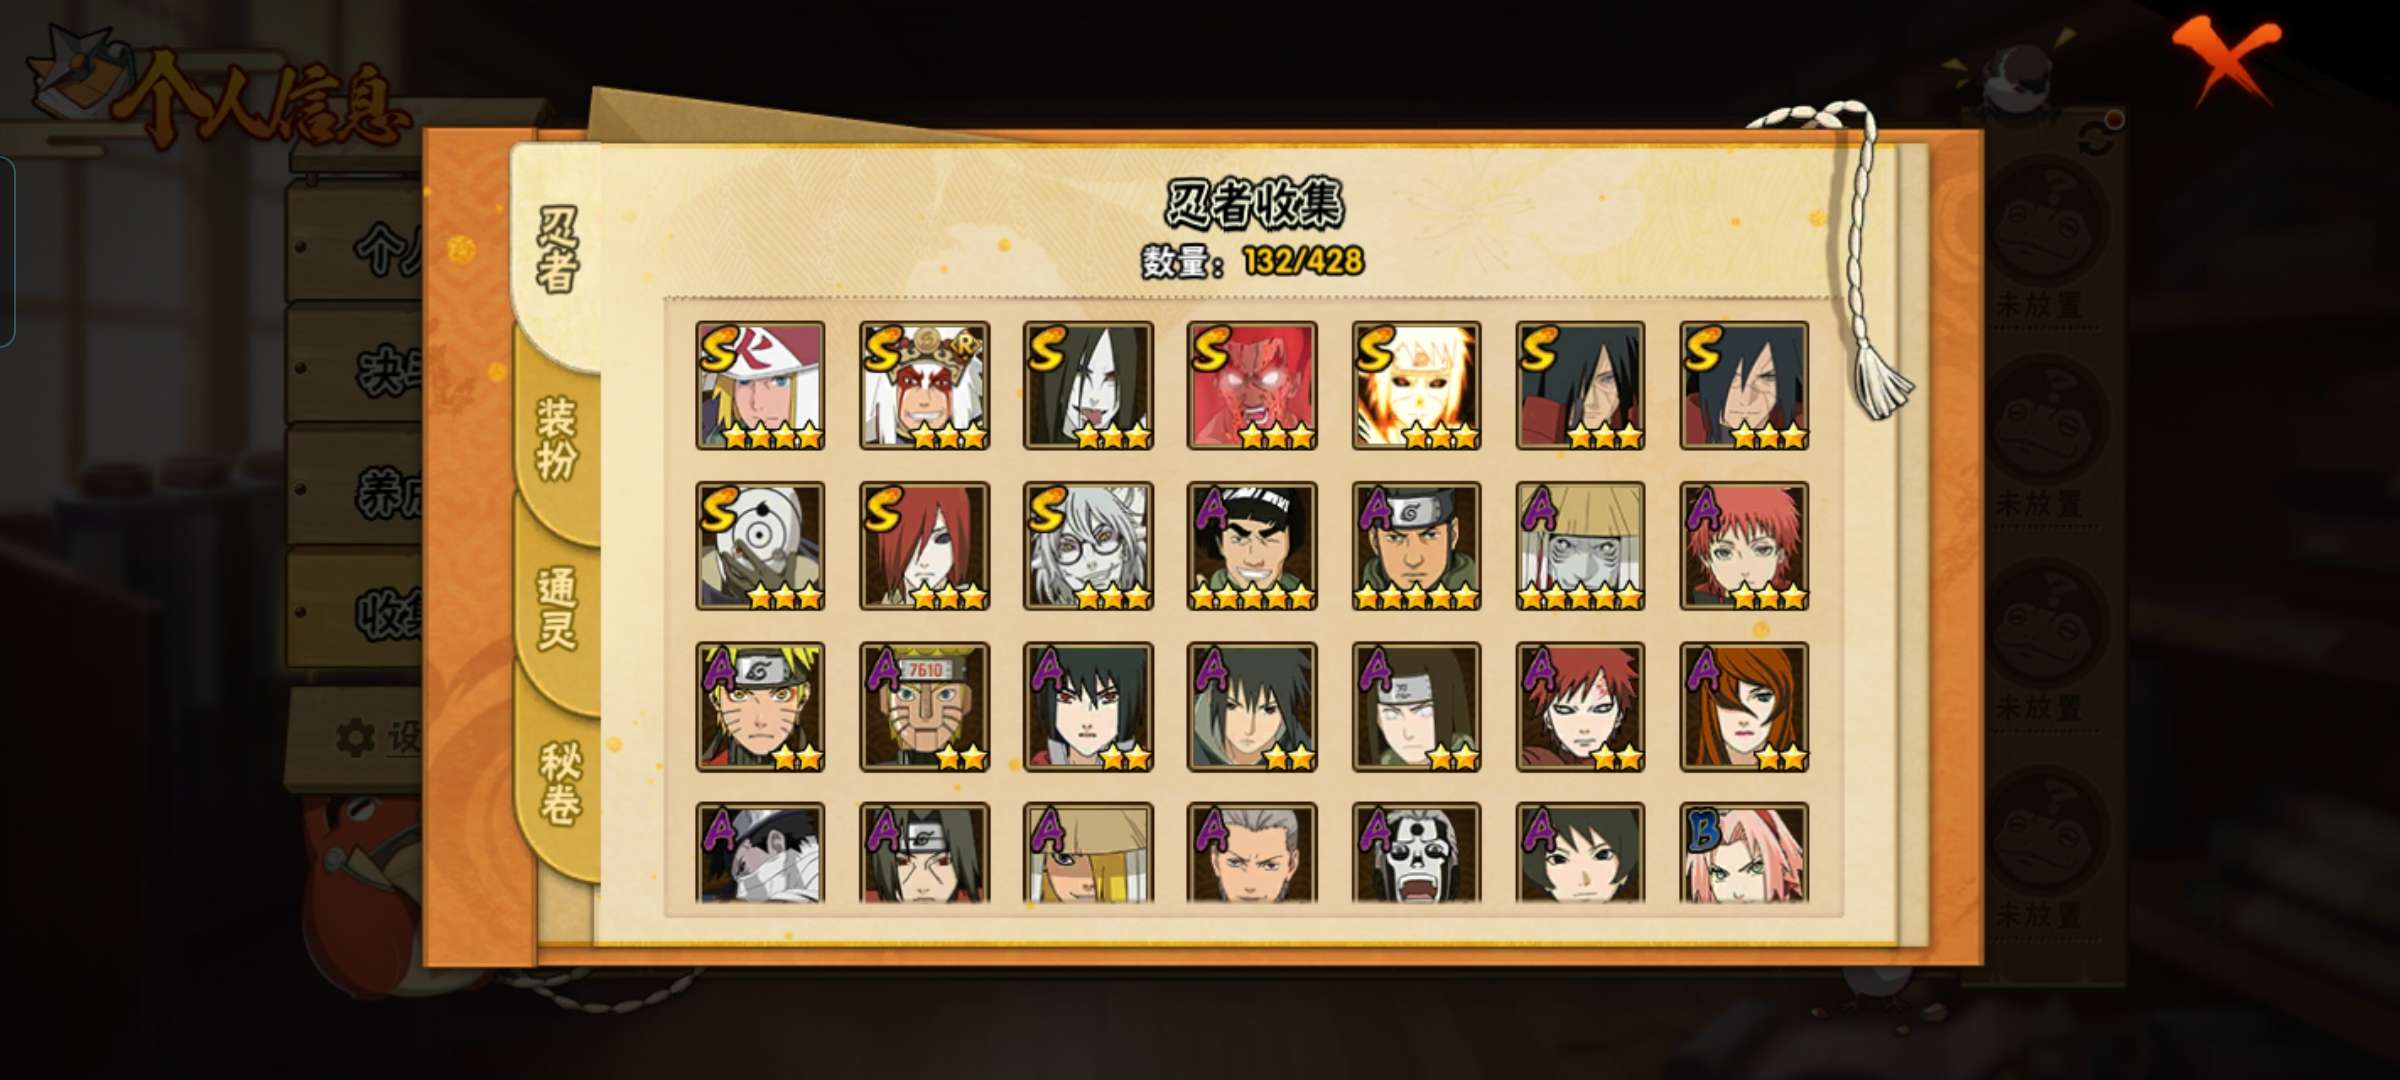The image size is (2400, 1080).
Task: Select the S-rank Hokage hat ninja portrait
Action: coord(760,385)
